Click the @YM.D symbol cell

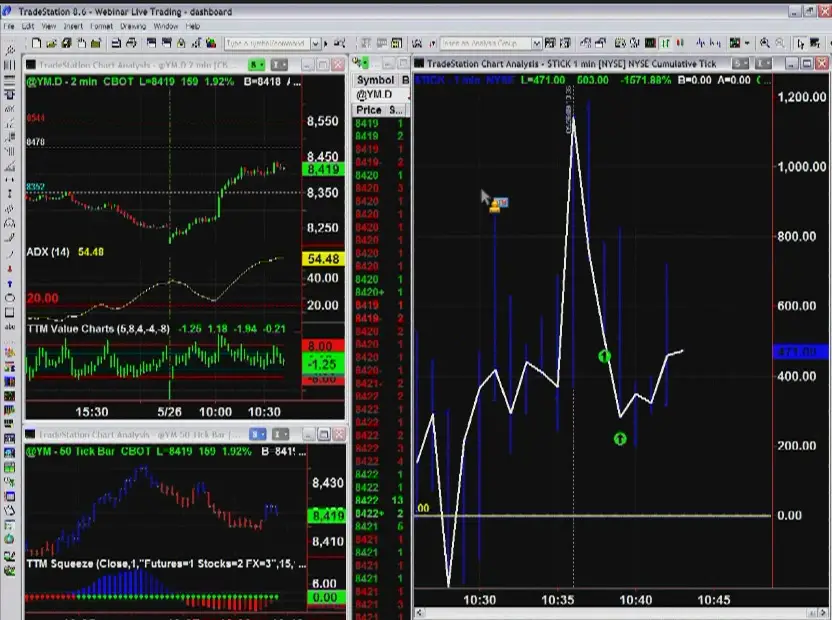pos(375,94)
